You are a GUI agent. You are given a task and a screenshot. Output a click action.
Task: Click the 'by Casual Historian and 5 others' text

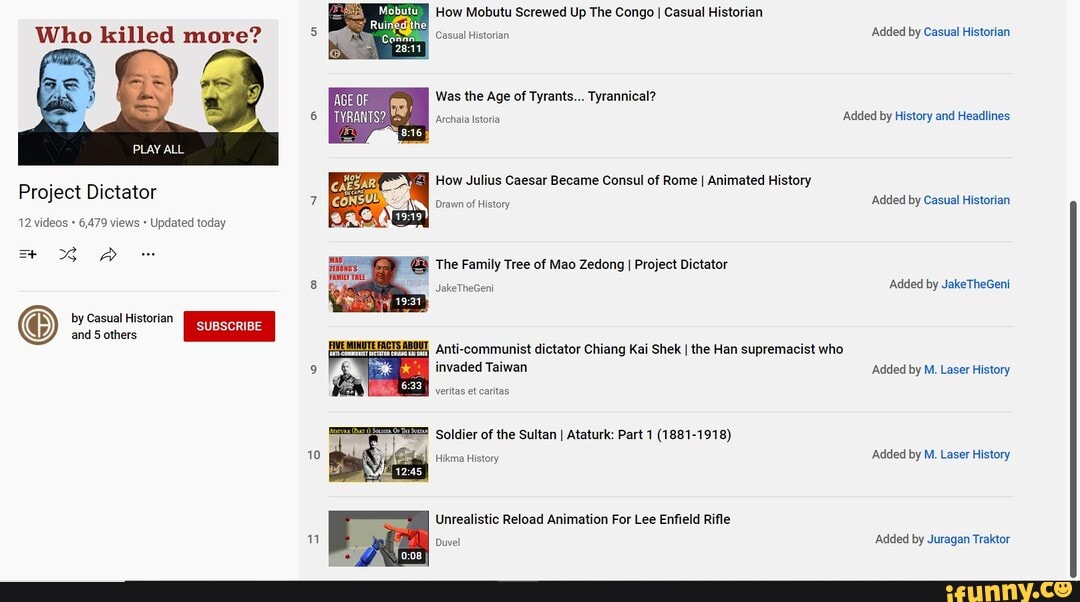(121, 326)
